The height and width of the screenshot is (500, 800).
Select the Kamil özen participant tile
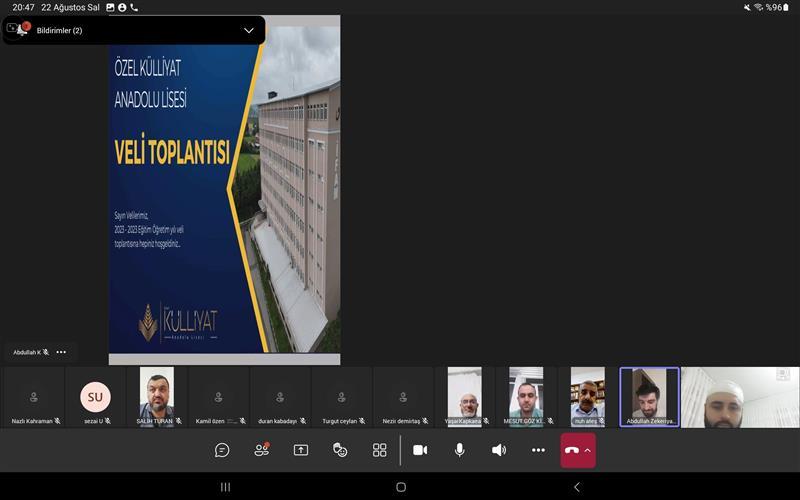click(x=218, y=397)
